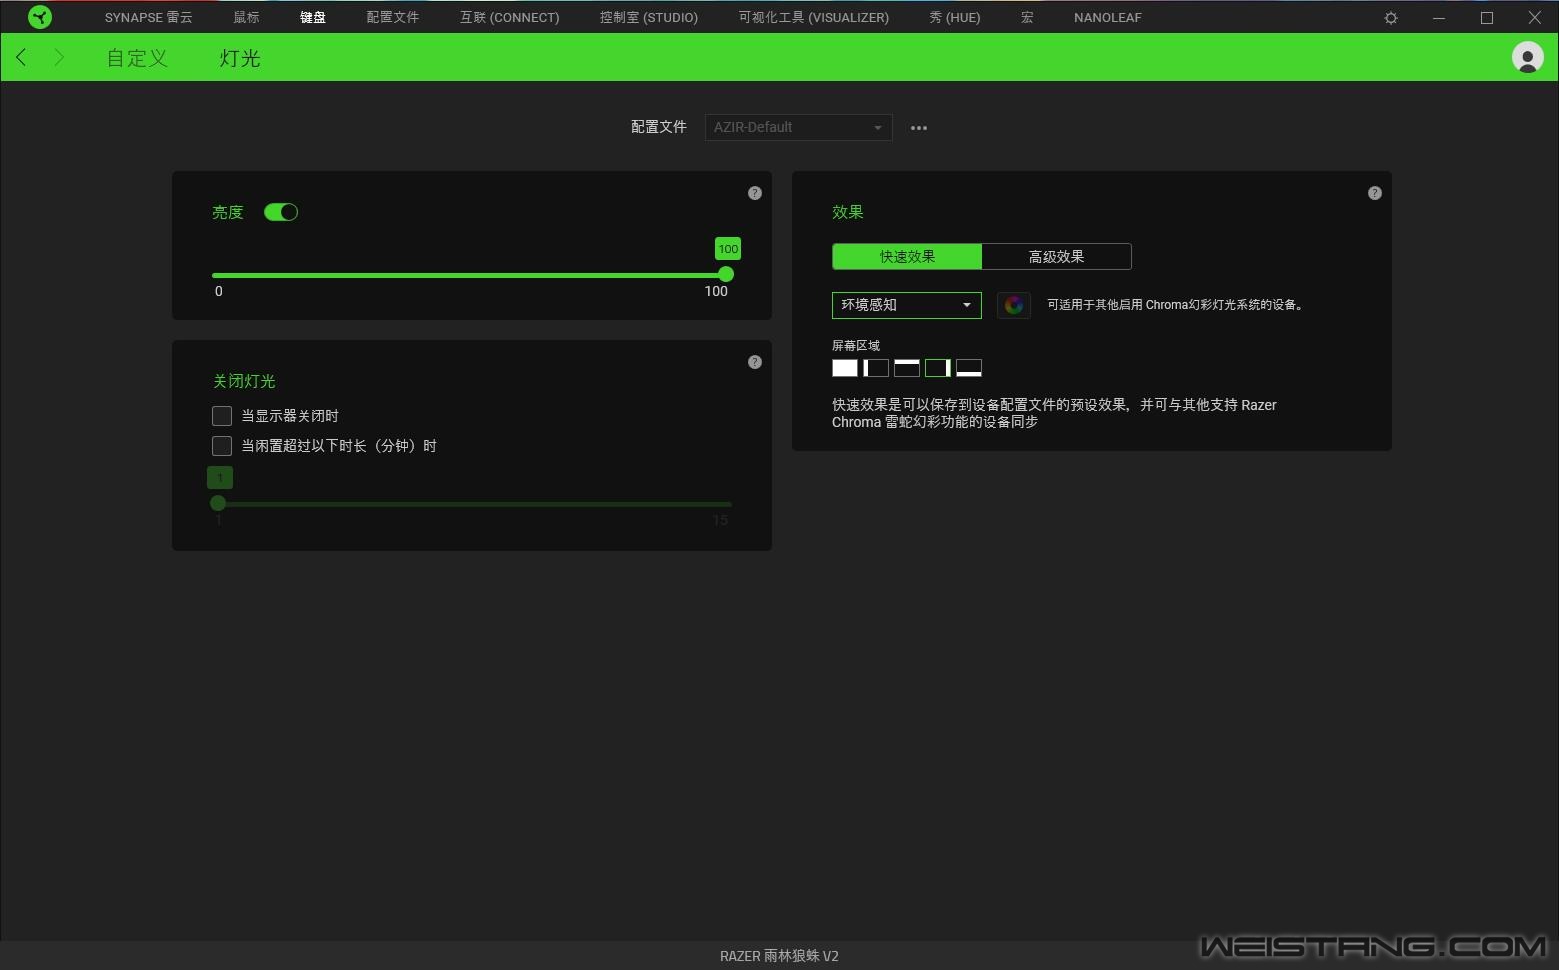Open help for the brightness panel

tap(755, 193)
